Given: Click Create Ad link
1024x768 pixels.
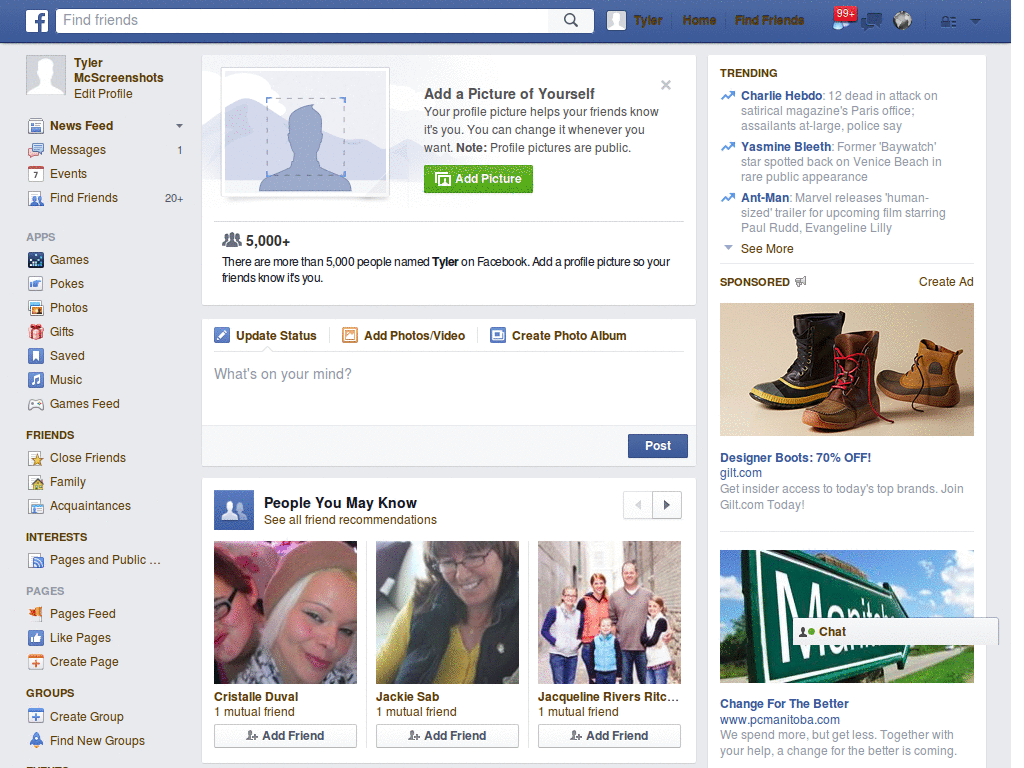Looking at the screenshot, I should click(946, 282).
